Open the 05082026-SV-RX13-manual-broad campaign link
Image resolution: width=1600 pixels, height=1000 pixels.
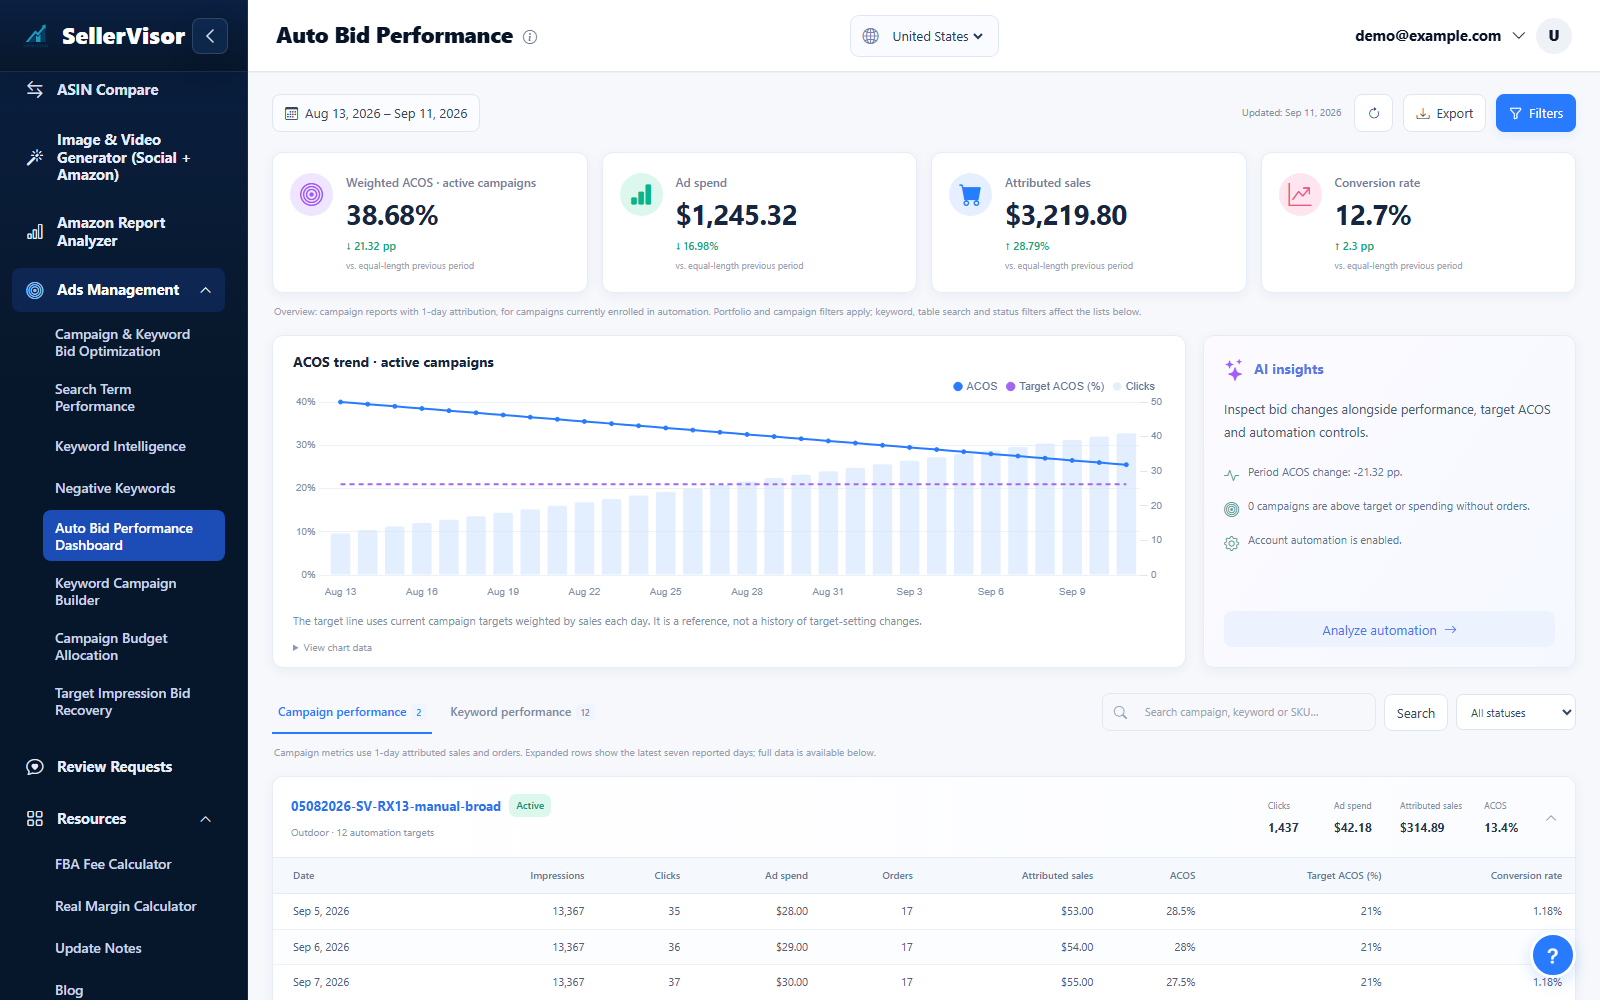click(396, 806)
